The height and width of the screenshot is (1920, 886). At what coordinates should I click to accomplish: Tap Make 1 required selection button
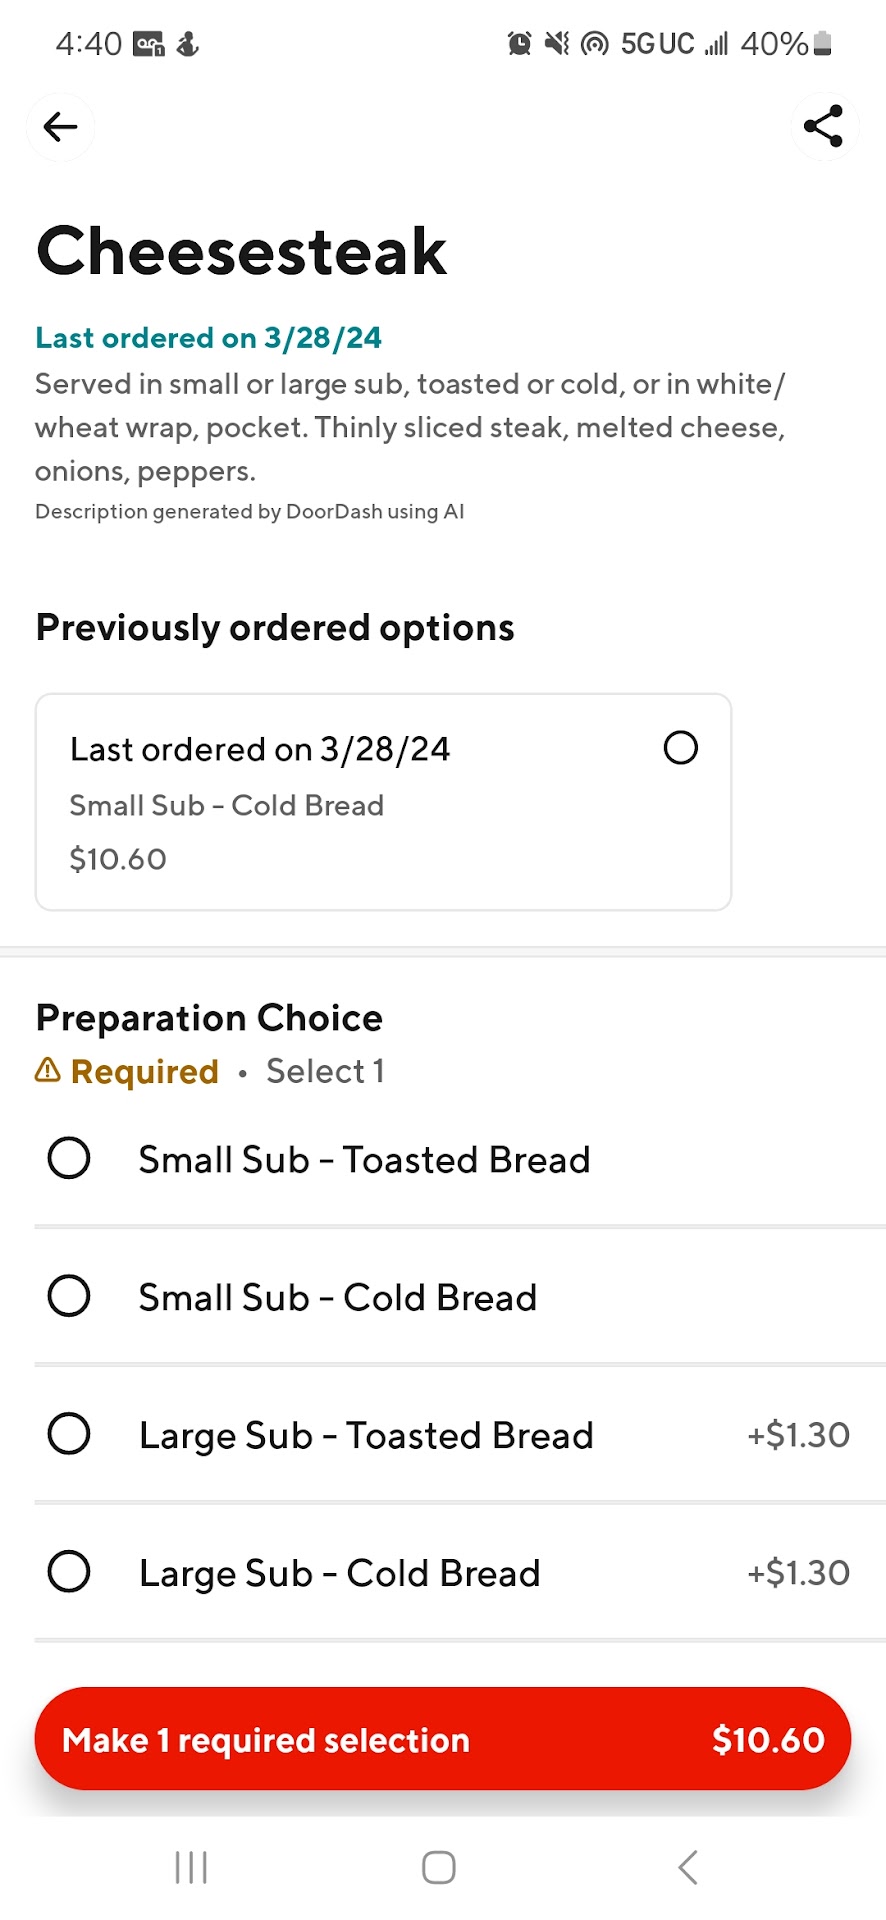[x=442, y=1739]
